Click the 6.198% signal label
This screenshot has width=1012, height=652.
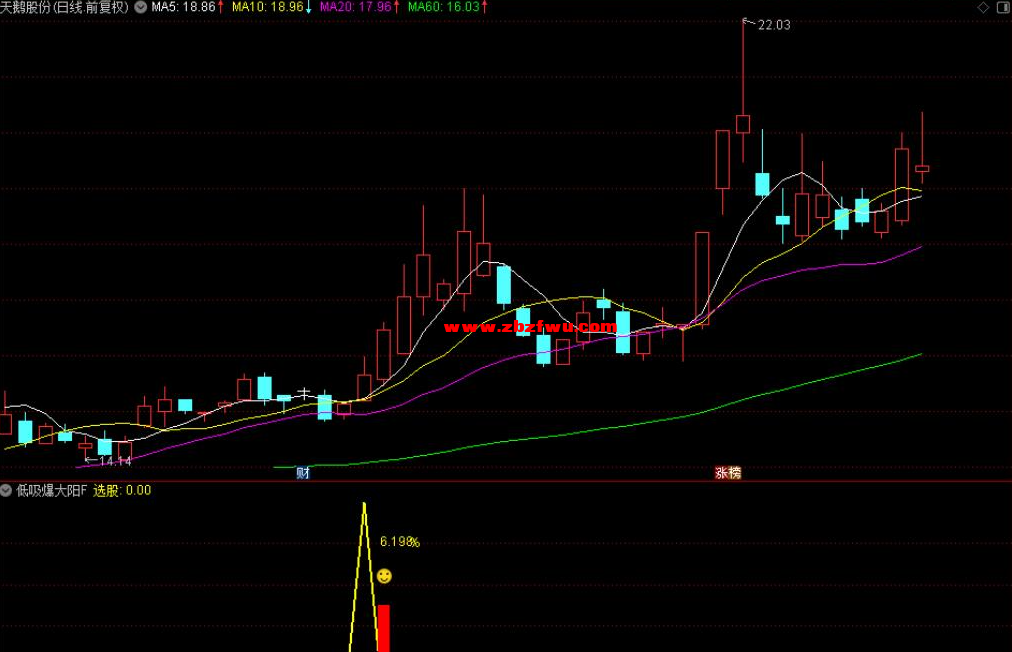click(400, 542)
